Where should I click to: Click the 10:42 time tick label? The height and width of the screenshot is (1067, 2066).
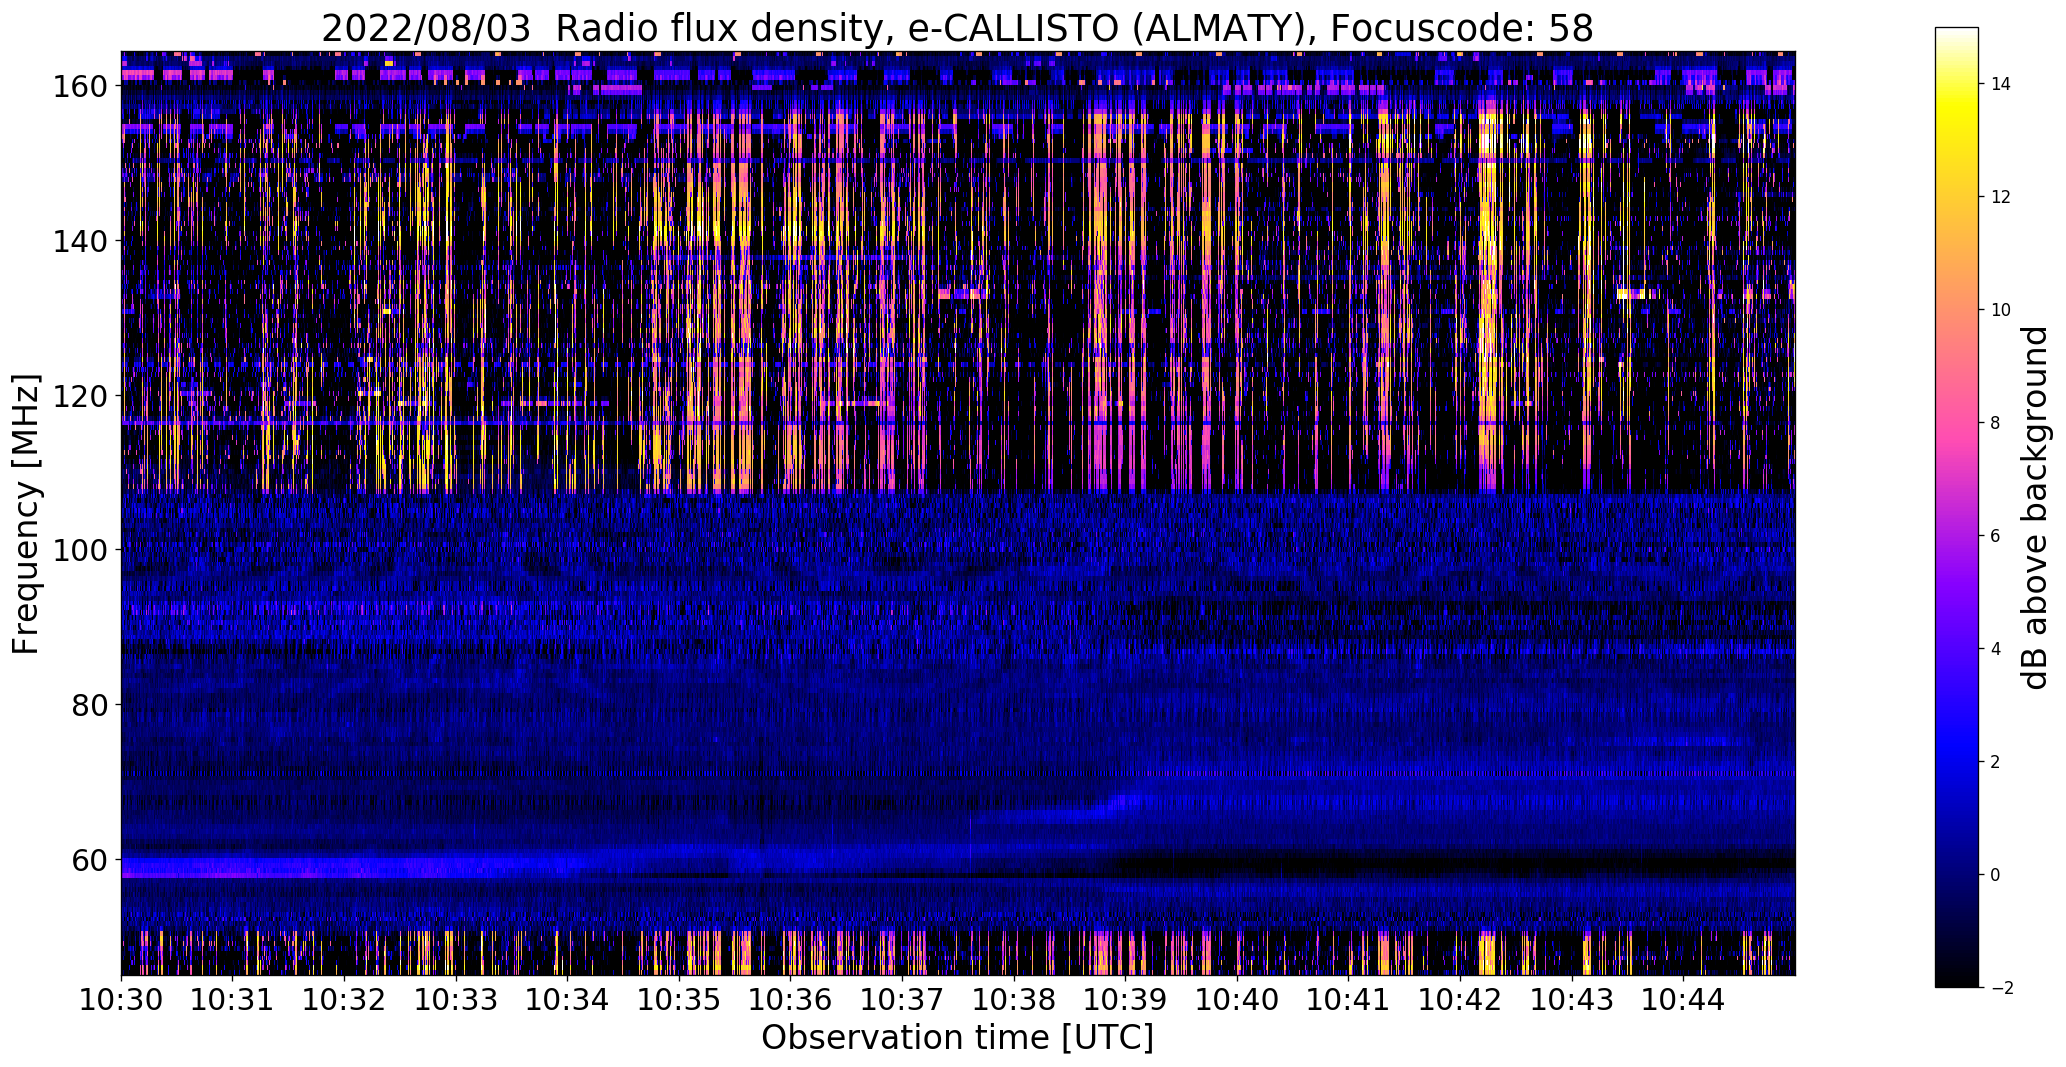pos(1460,998)
